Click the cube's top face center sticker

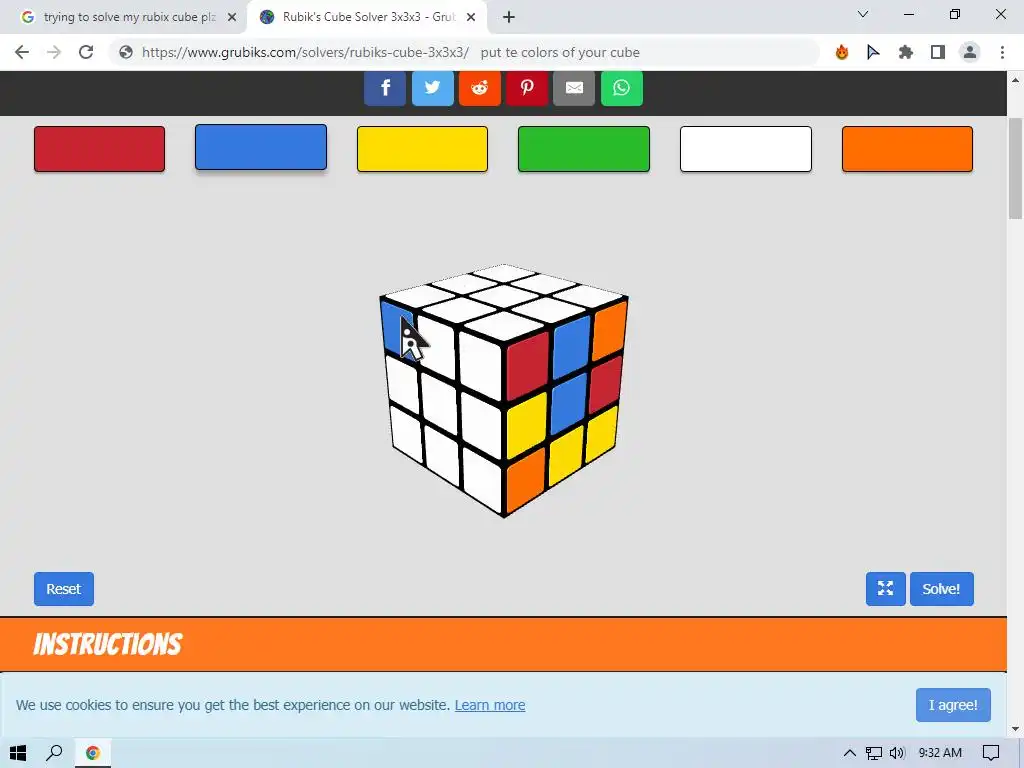point(504,295)
